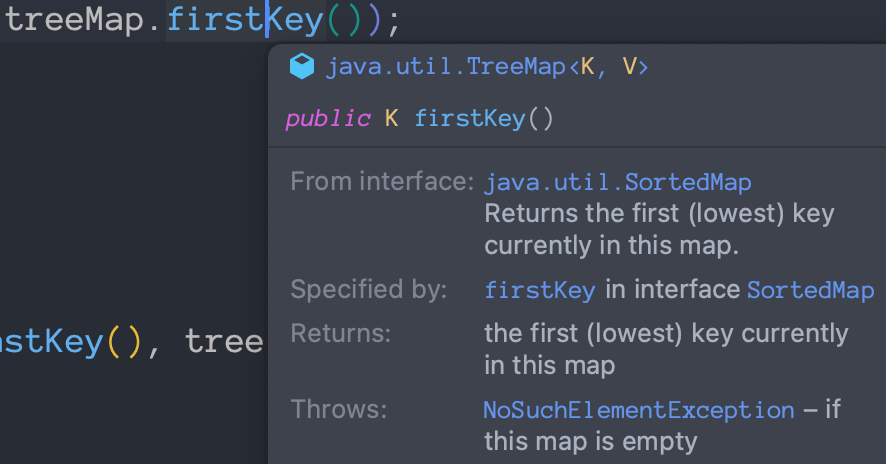Click the 'tree' text in lower code line
Viewport: 886px width, 464px height.
[224, 341]
